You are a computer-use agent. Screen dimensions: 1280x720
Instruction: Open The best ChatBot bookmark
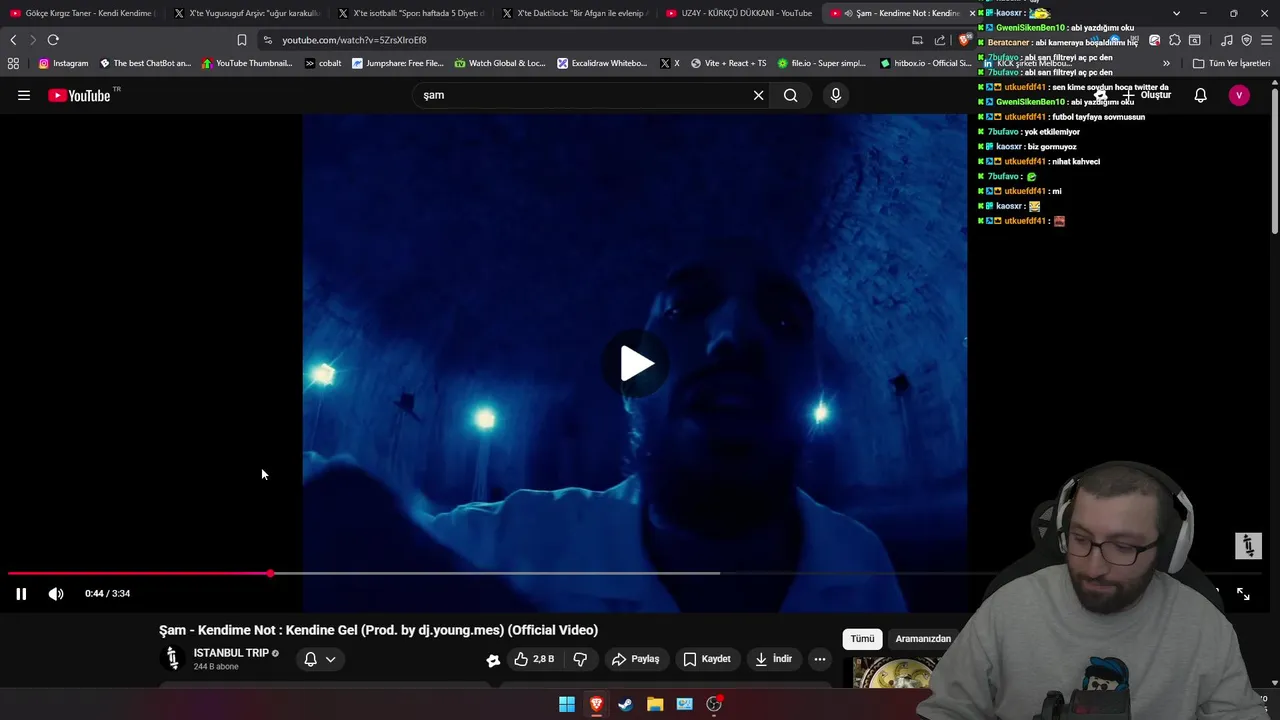click(145, 63)
